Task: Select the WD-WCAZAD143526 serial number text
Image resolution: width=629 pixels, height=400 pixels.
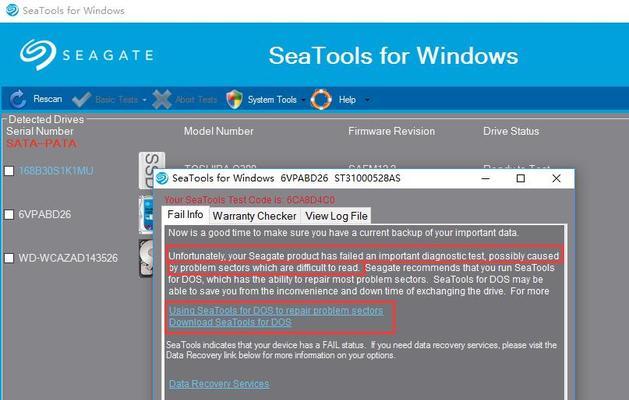Action: [x=68, y=258]
